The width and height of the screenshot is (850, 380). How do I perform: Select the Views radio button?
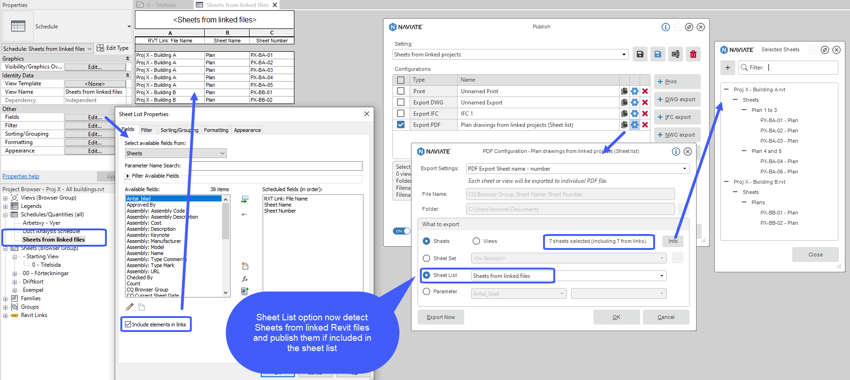pyautogui.click(x=476, y=241)
